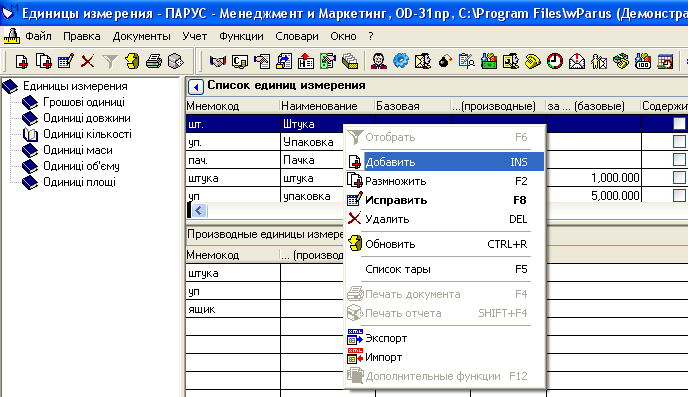Select Одиниці площі in the tree
The height and width of the screenshot is (397, 688).
[x=79, y=182]
